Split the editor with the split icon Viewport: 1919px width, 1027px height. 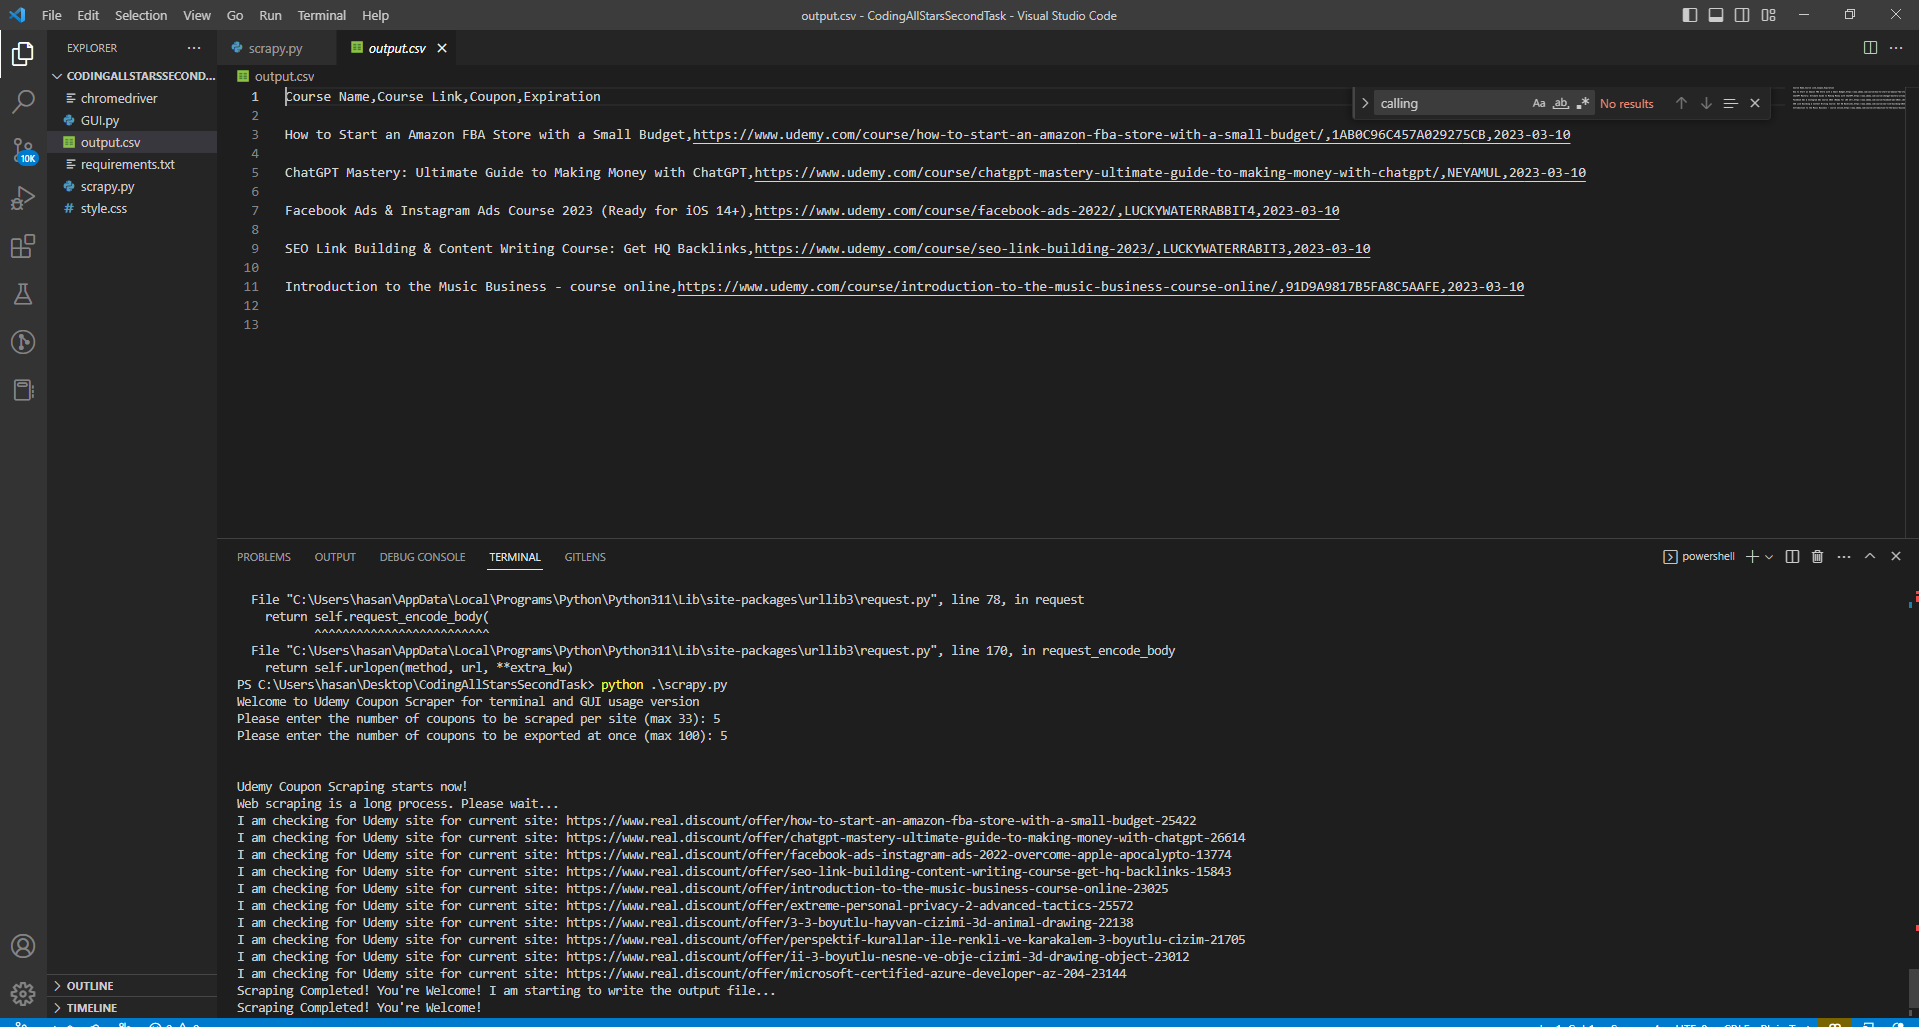tap(1868, 47)
